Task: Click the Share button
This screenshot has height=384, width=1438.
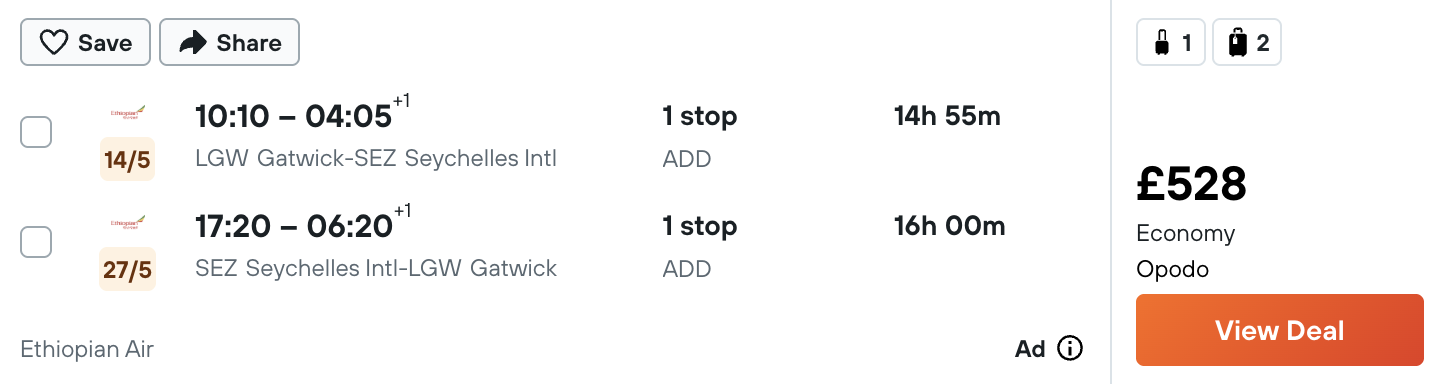Action: 229,43
